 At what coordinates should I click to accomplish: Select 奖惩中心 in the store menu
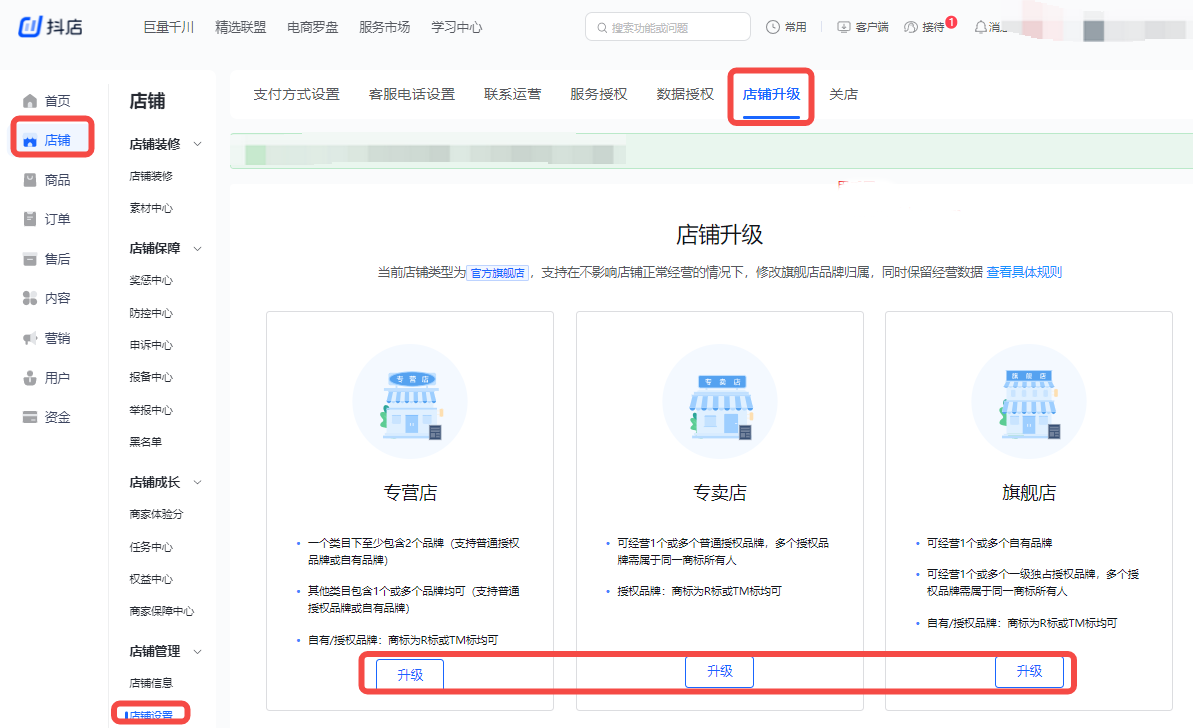[151, 281]
